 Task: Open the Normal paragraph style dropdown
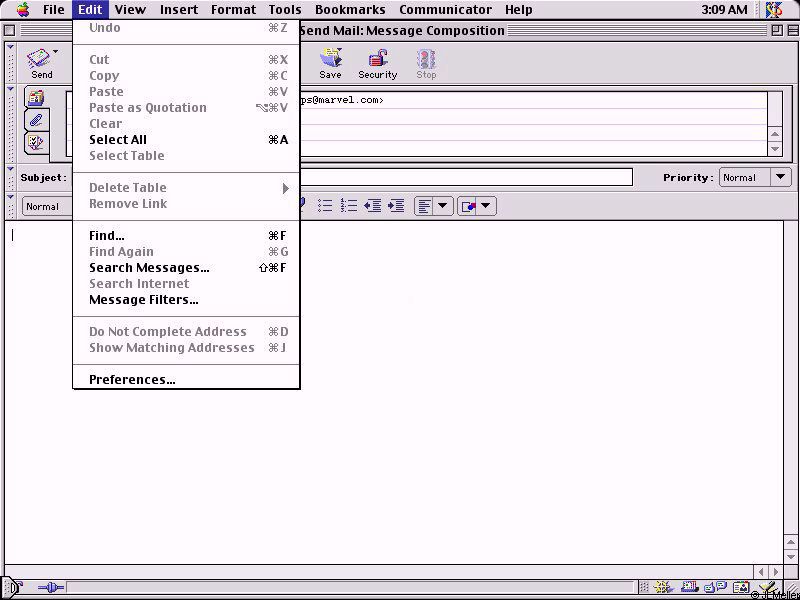(x=47, y=206)
